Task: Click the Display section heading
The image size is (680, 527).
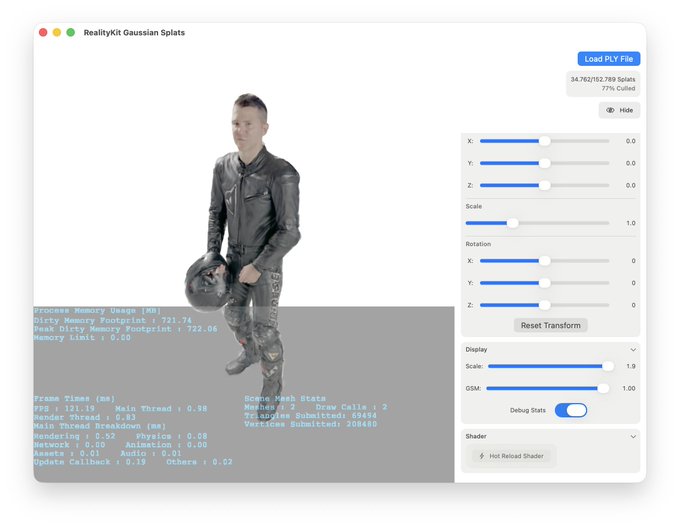Action: (476, 350)
